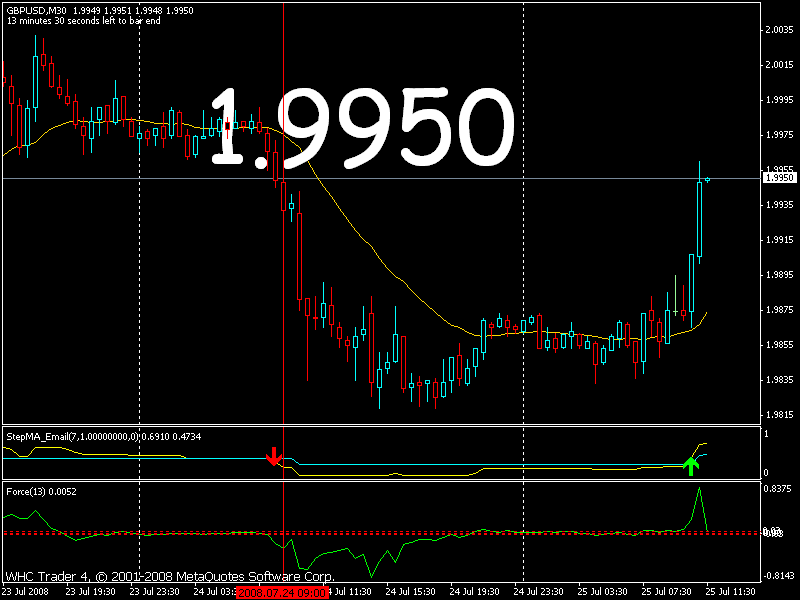Click price scale value 1.9815
Screen dimensions: 800x600
pos(780,415)
